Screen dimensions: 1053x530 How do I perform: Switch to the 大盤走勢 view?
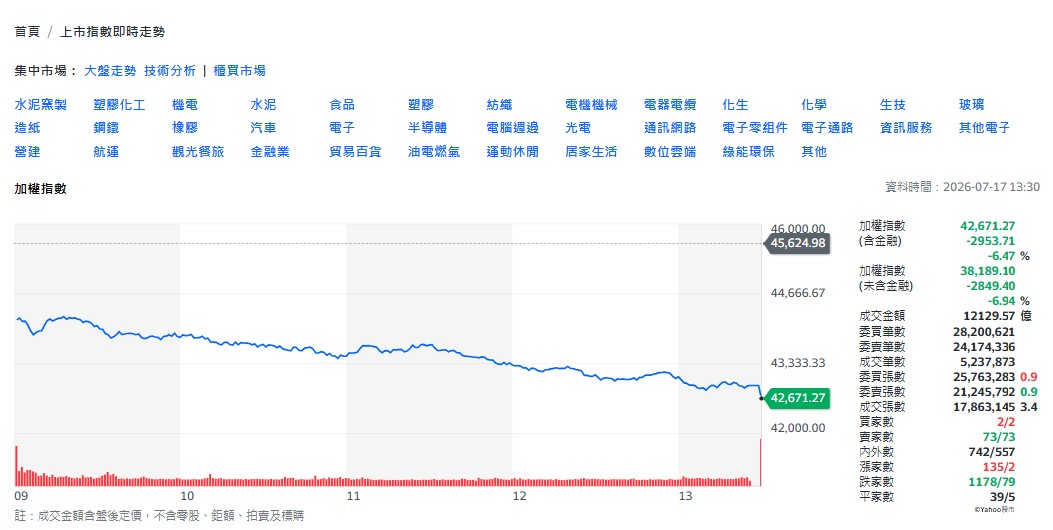coord(110,71)
